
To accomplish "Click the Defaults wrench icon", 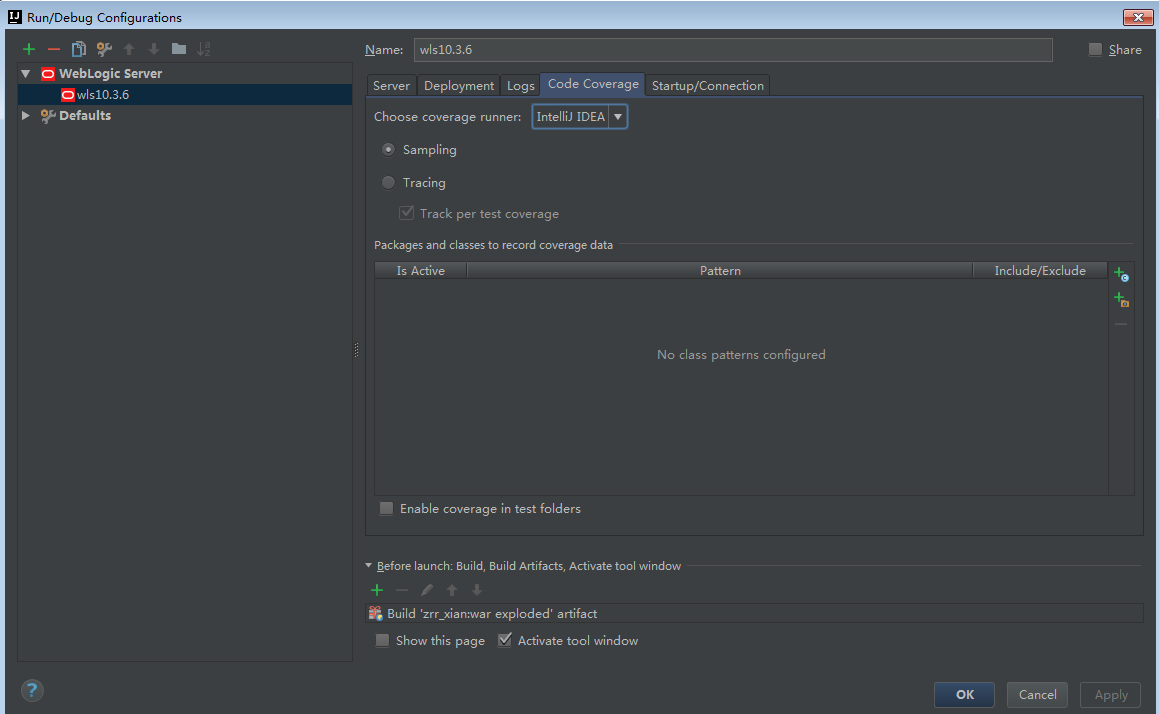I will click(48, 116).
